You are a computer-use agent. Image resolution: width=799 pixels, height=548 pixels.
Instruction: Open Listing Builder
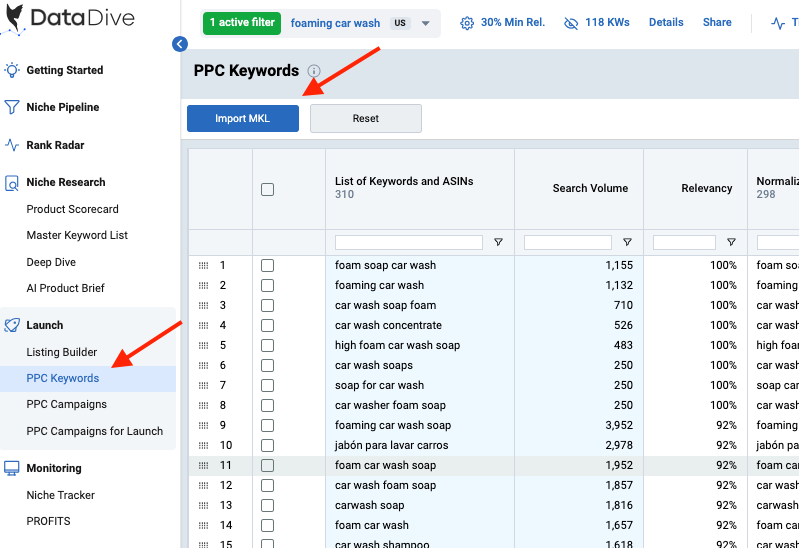(62, 352)
